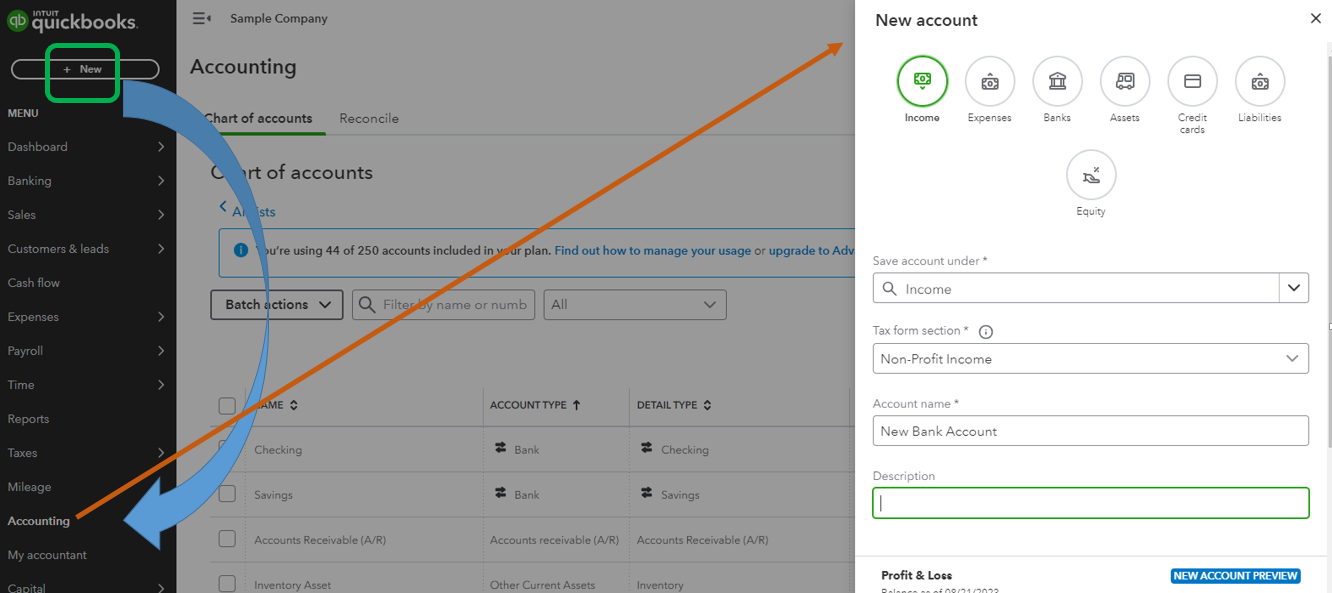Choose the Banks account type icon
1332x593 pixels.
pos(1057,81)
